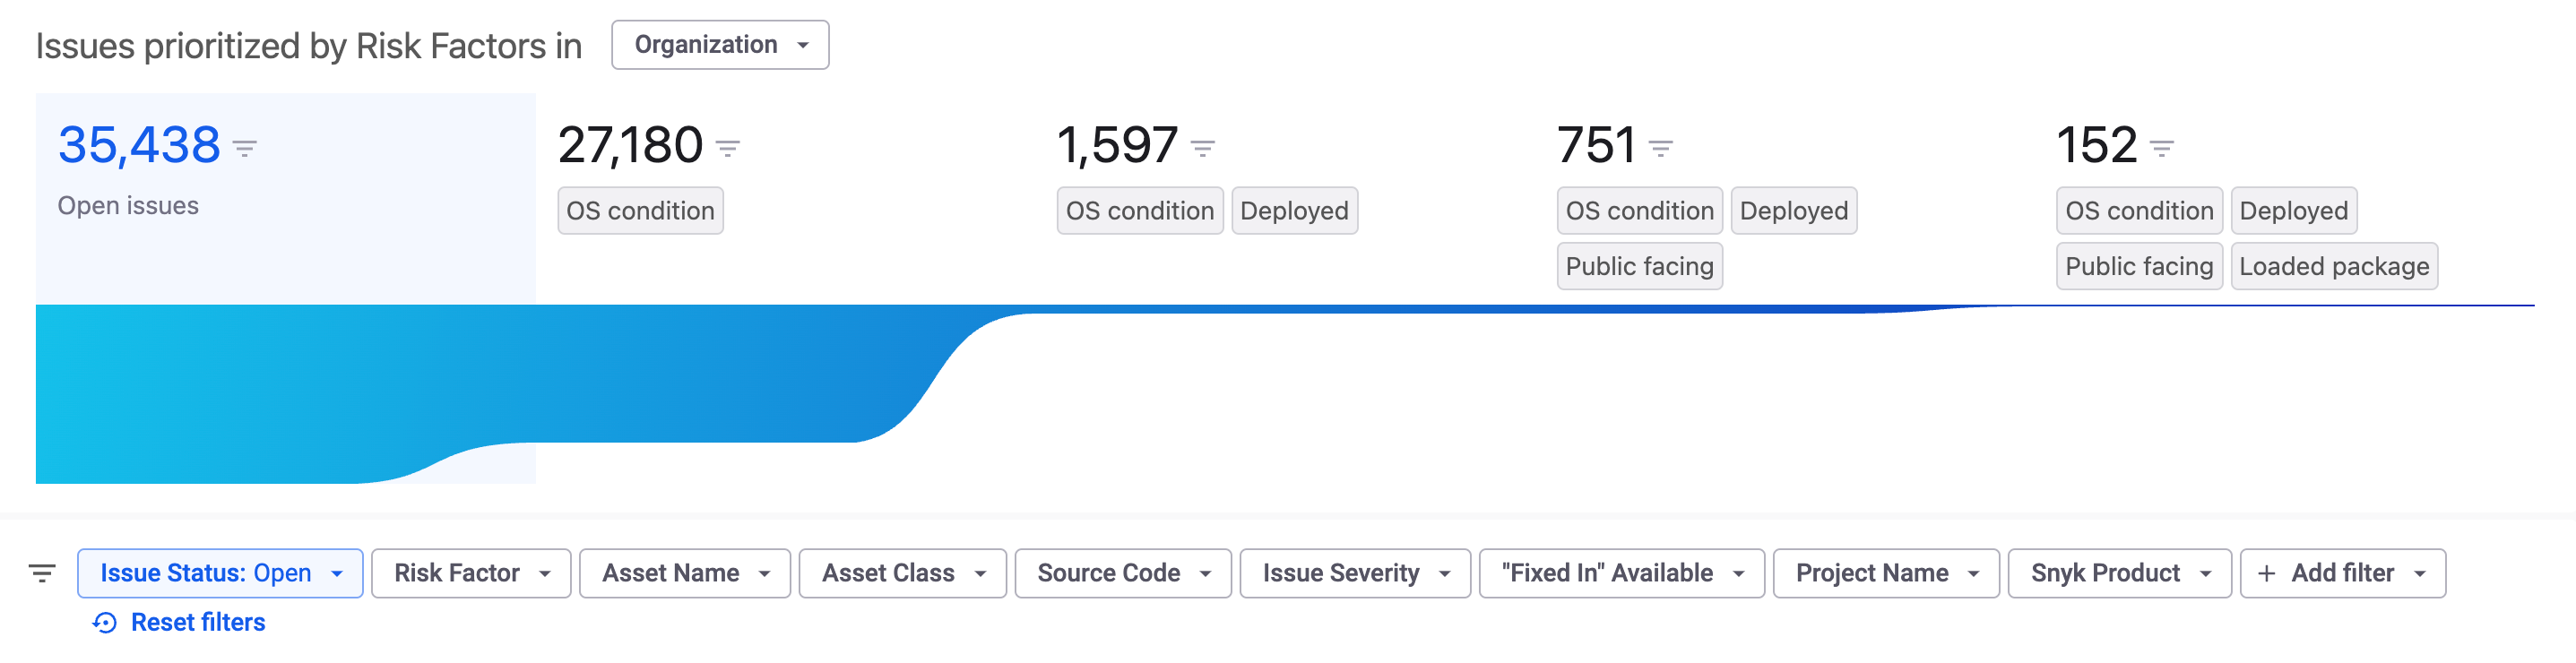2576x663 pixels.
Task: Select the 751 issues count
Action: click(x=1597, y=145)
